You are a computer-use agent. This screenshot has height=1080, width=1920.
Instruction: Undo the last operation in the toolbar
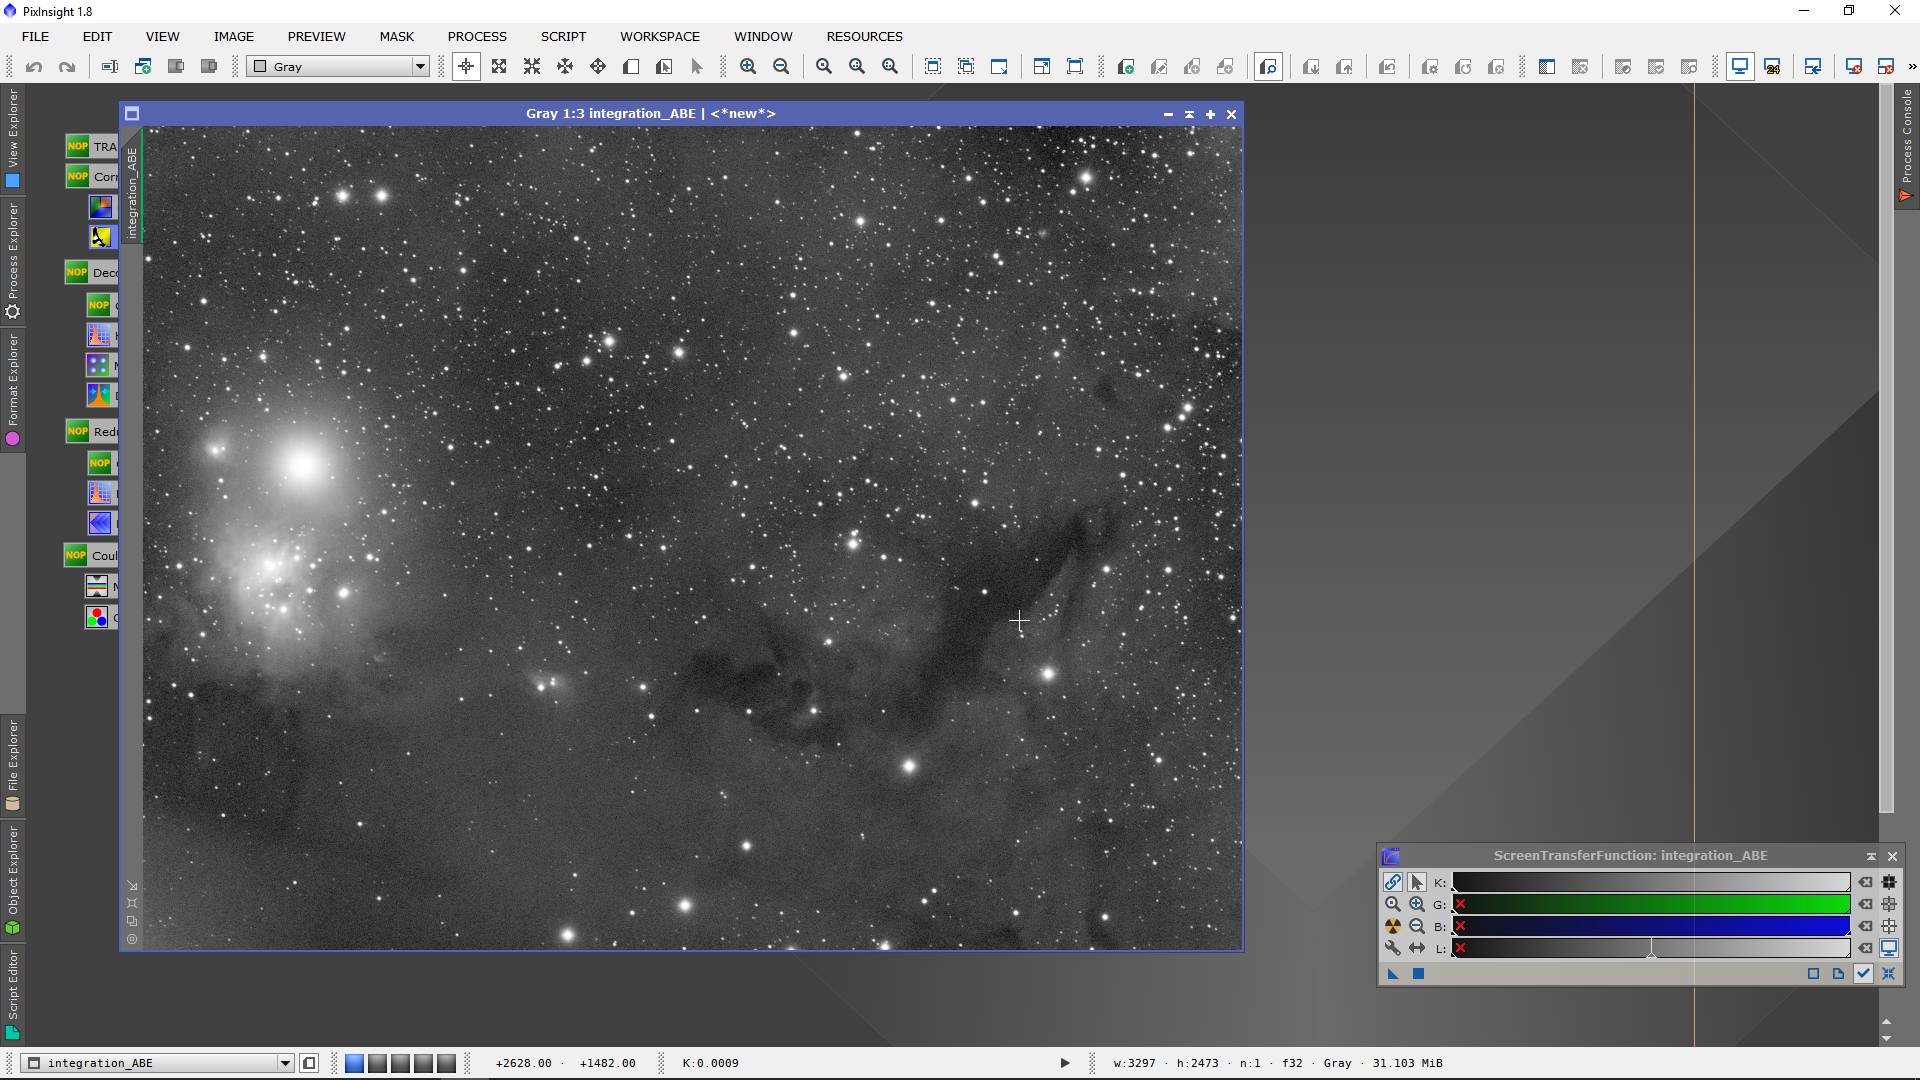pos(34,67)
